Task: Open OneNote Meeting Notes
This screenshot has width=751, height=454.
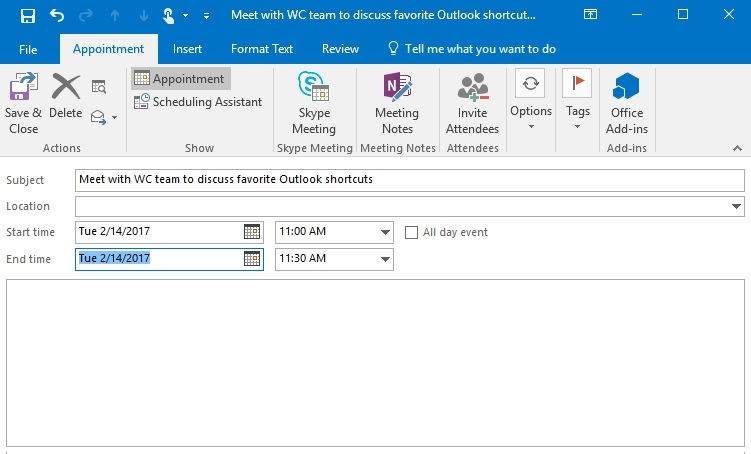Action: click(397, 103)
